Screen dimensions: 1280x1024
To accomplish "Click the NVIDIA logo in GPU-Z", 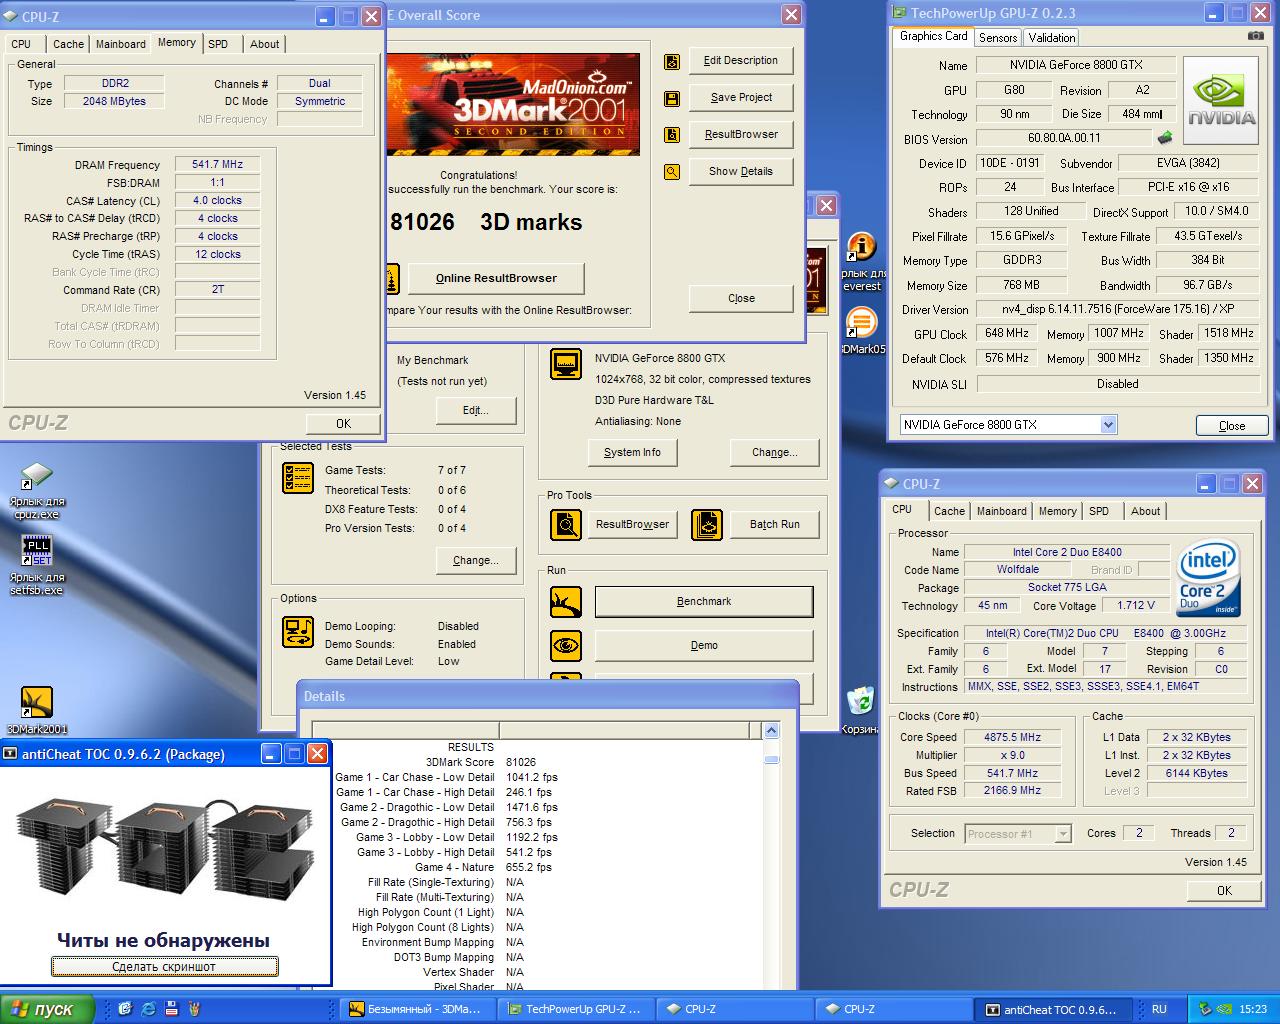I will click(1221, 100).
